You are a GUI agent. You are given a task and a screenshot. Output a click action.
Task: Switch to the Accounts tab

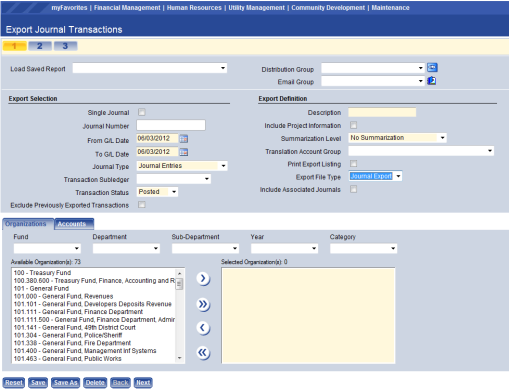pyautogui.click(x=74, y=224)
